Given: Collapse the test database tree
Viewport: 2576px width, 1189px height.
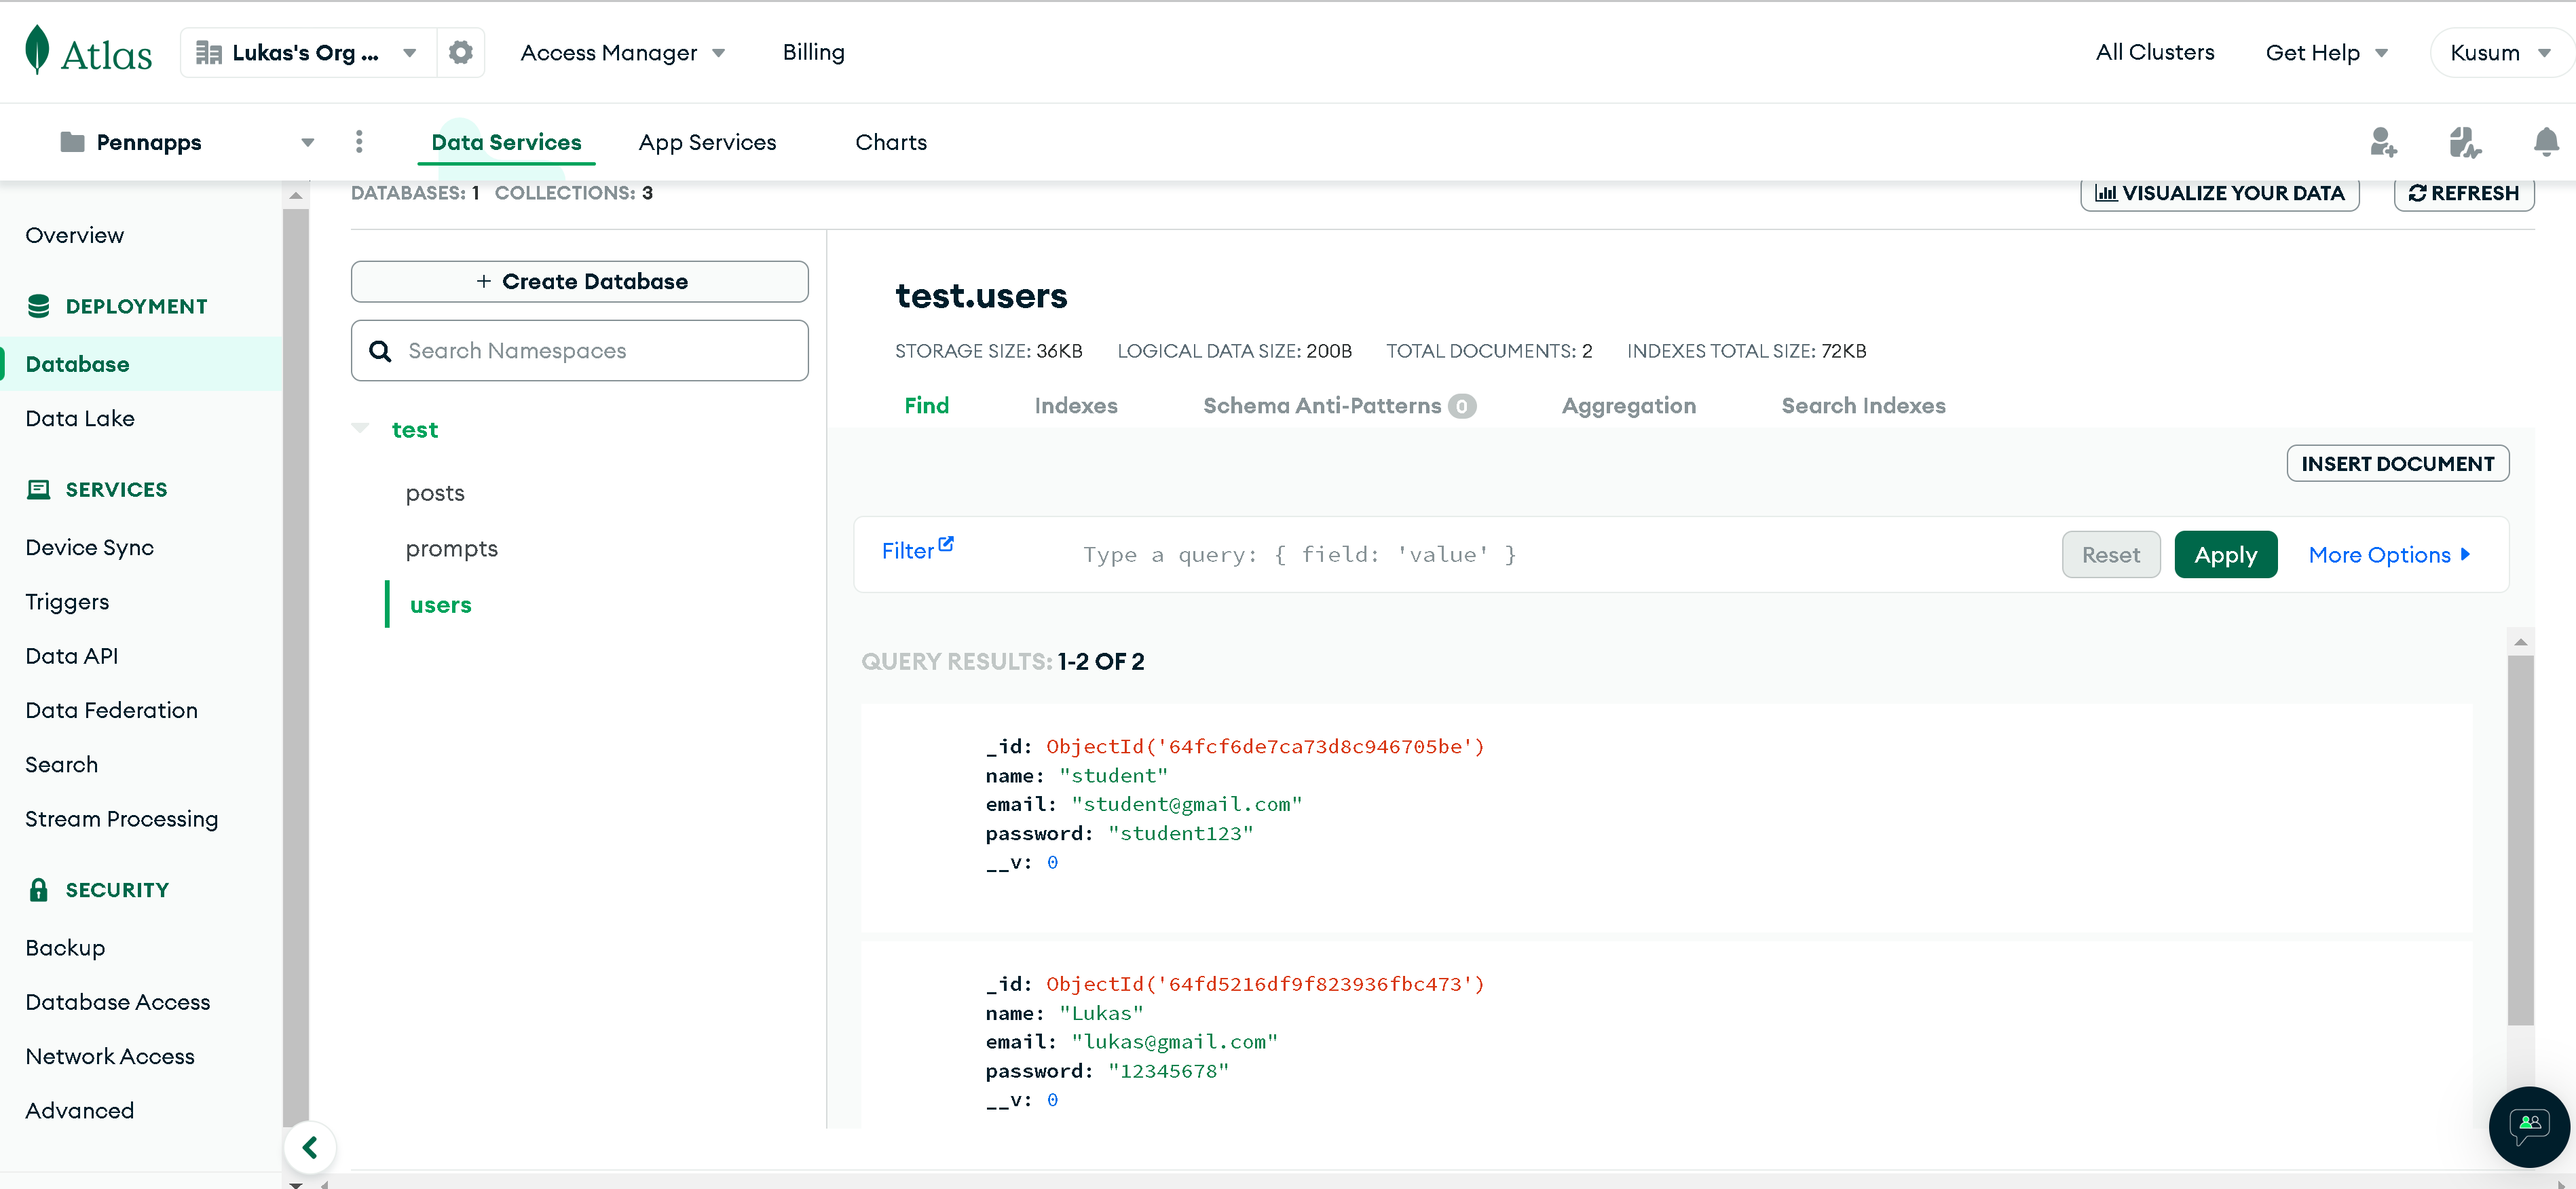Looking at the screenshot, I should click(x=361, y=428).
